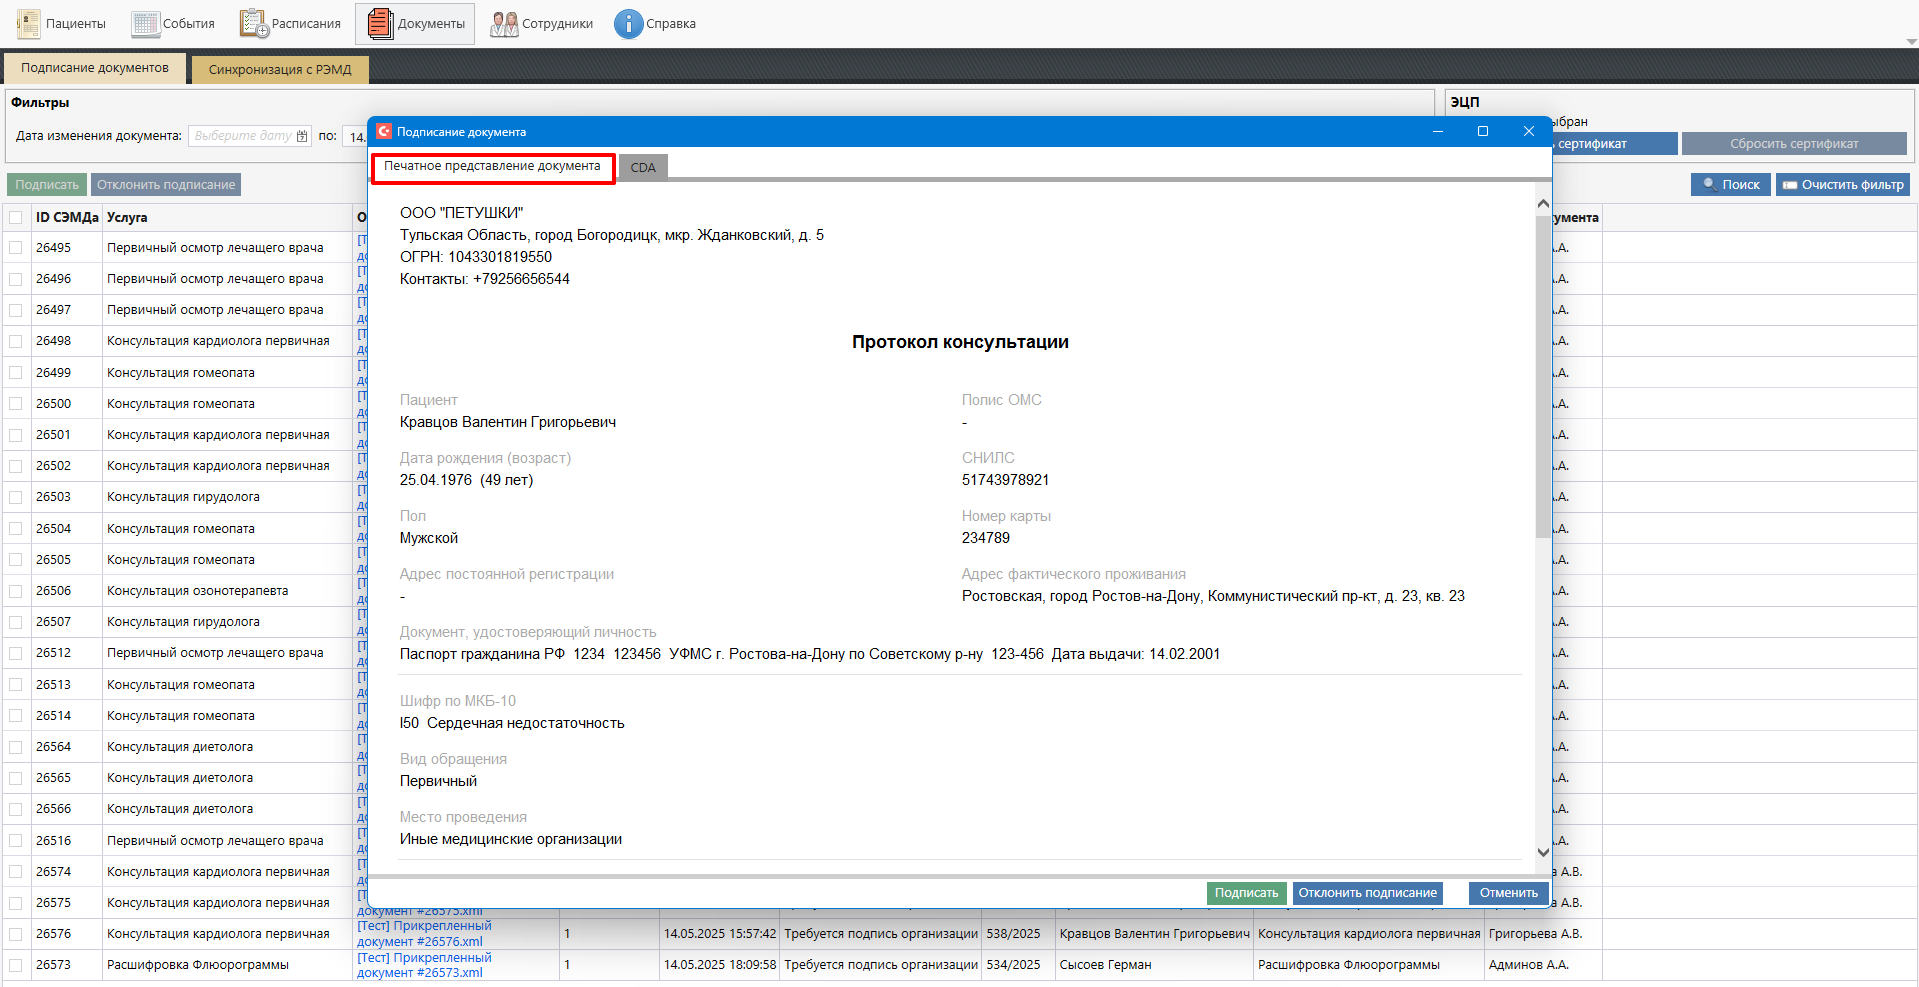1919x987 pixels.
Task: Select the checkbox for document 26576
Action: [x=16, y=934]
